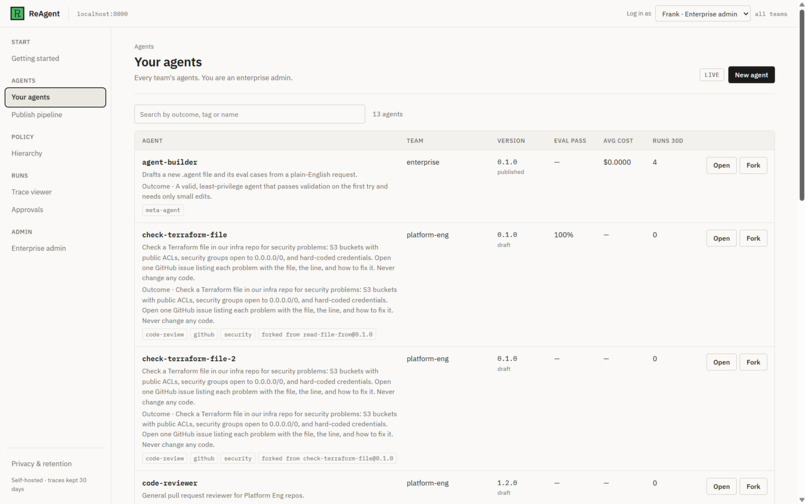806x504 pixels.
Task: Click the meta-agent tag
Action: [x=162, y=210]
